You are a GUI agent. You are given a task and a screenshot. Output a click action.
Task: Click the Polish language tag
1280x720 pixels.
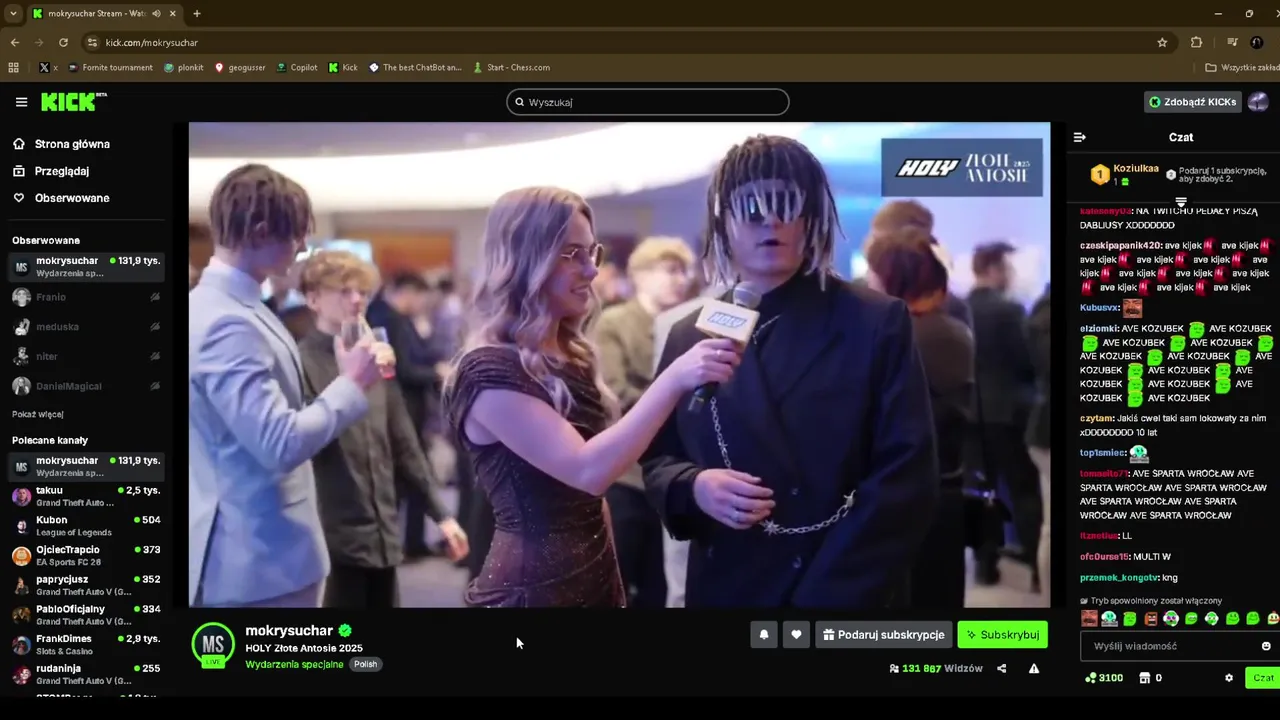click(x=366, y=664)
